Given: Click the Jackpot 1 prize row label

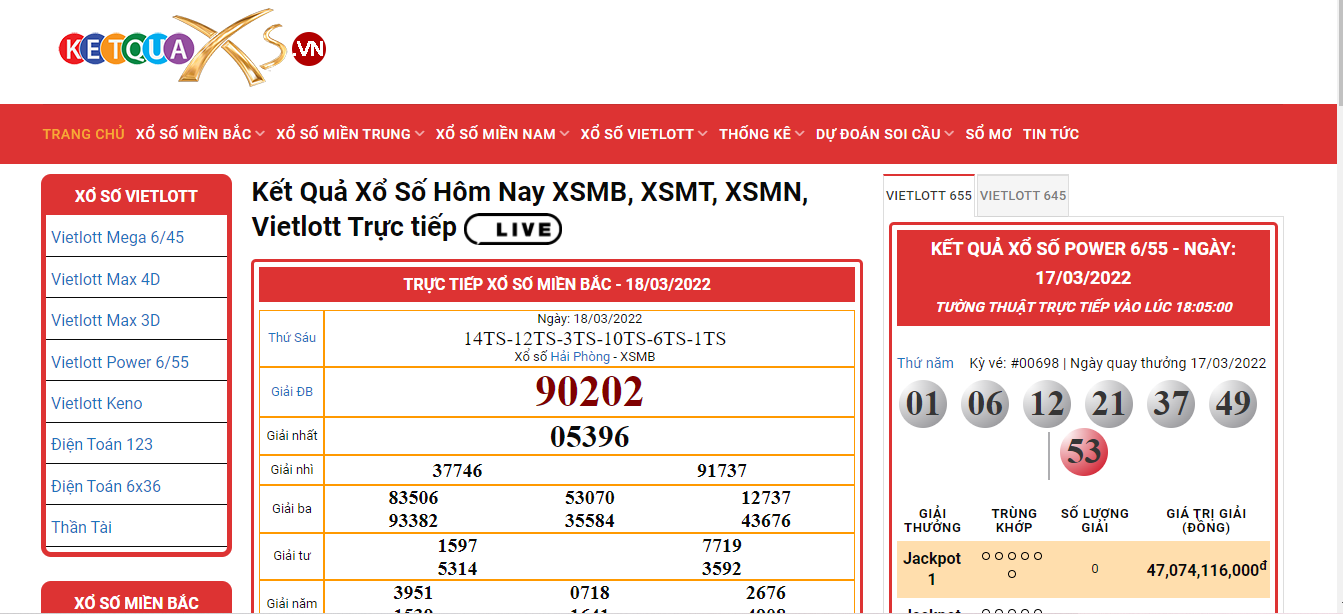Looking at the screenshot, I should coord(932,569).
